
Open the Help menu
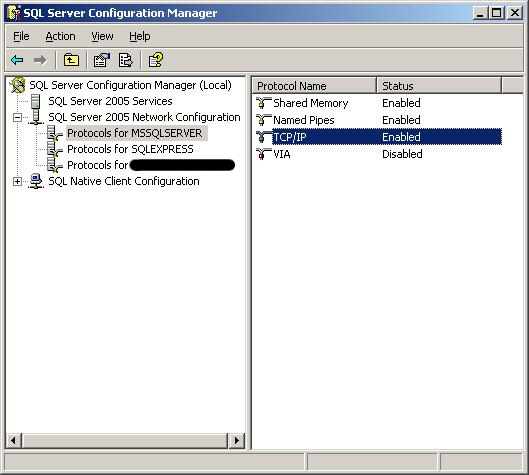coord(140,36)
